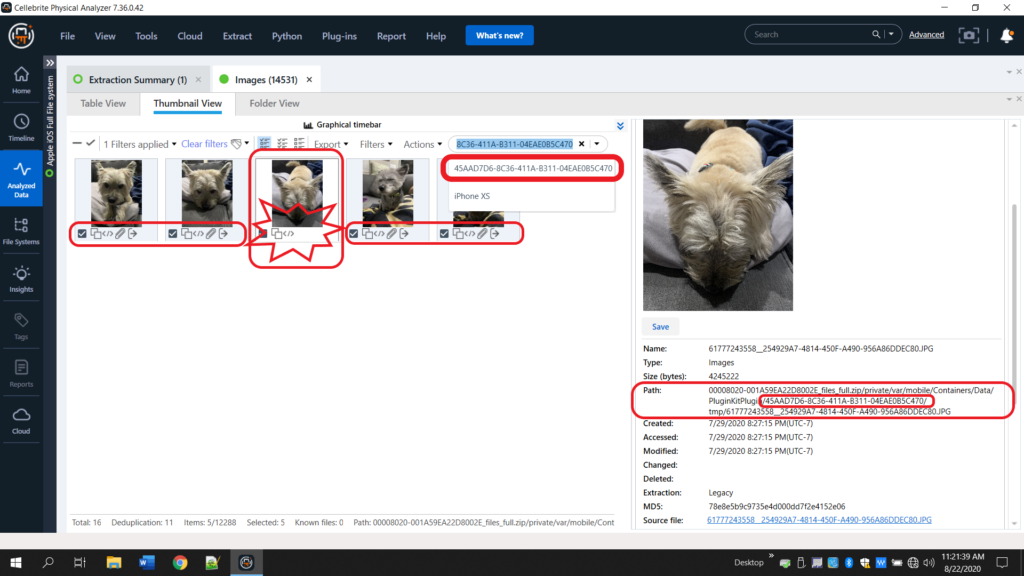Uncheck the second thumbnail's checkbox

173,233
